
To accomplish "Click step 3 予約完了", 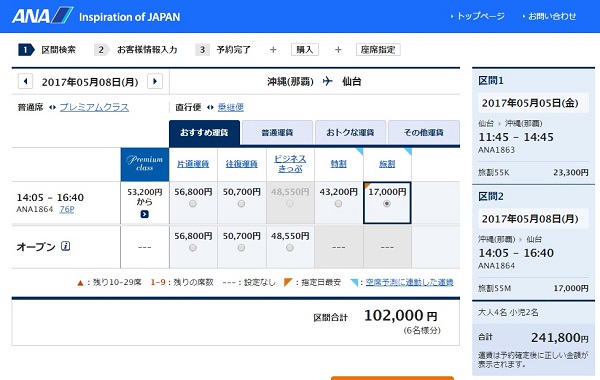I will [223, 50].
